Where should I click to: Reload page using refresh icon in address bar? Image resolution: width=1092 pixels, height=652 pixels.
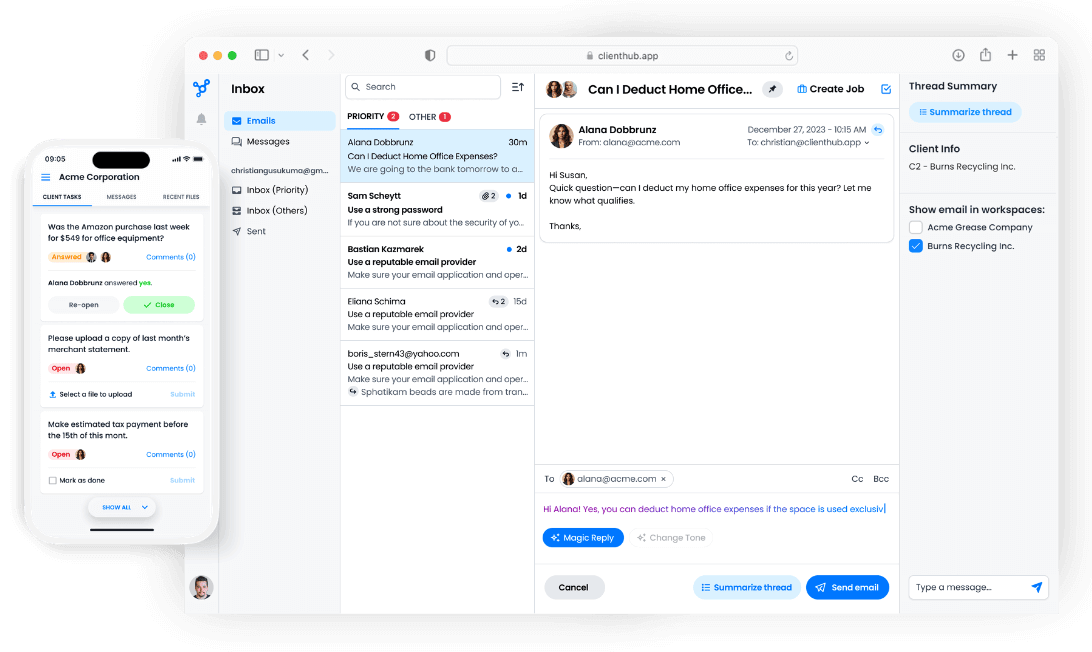tap(788, 56)
